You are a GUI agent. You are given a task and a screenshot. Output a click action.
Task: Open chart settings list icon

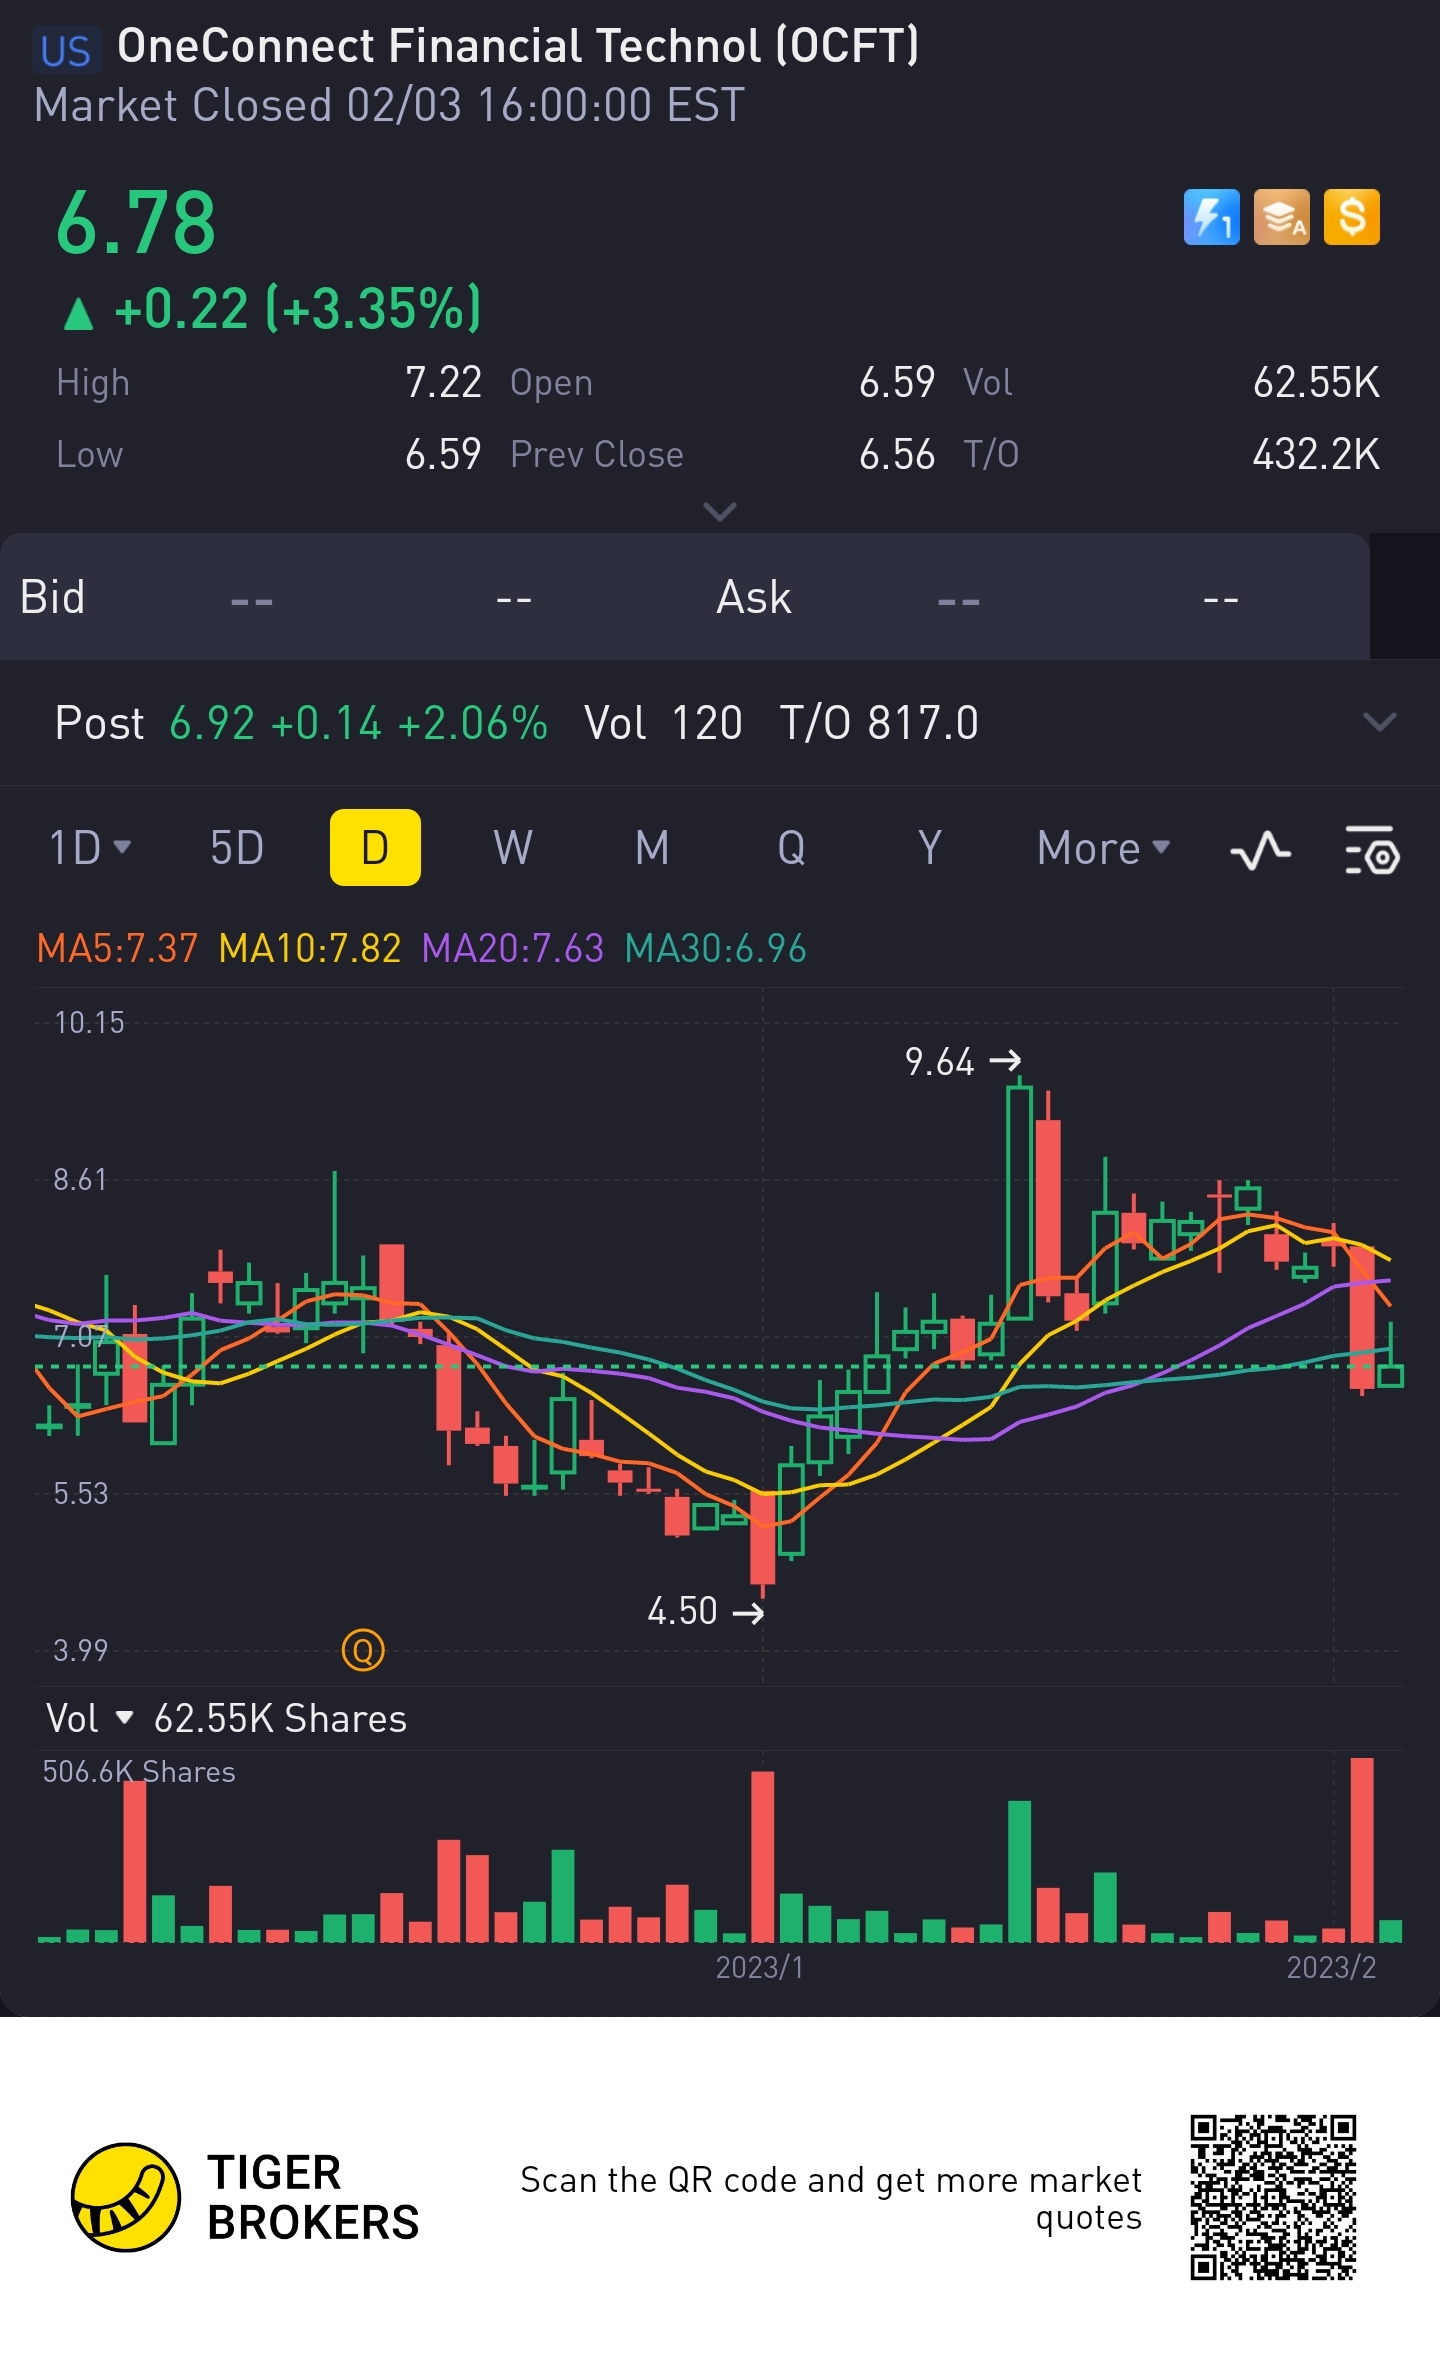[x=1372, y=850]
